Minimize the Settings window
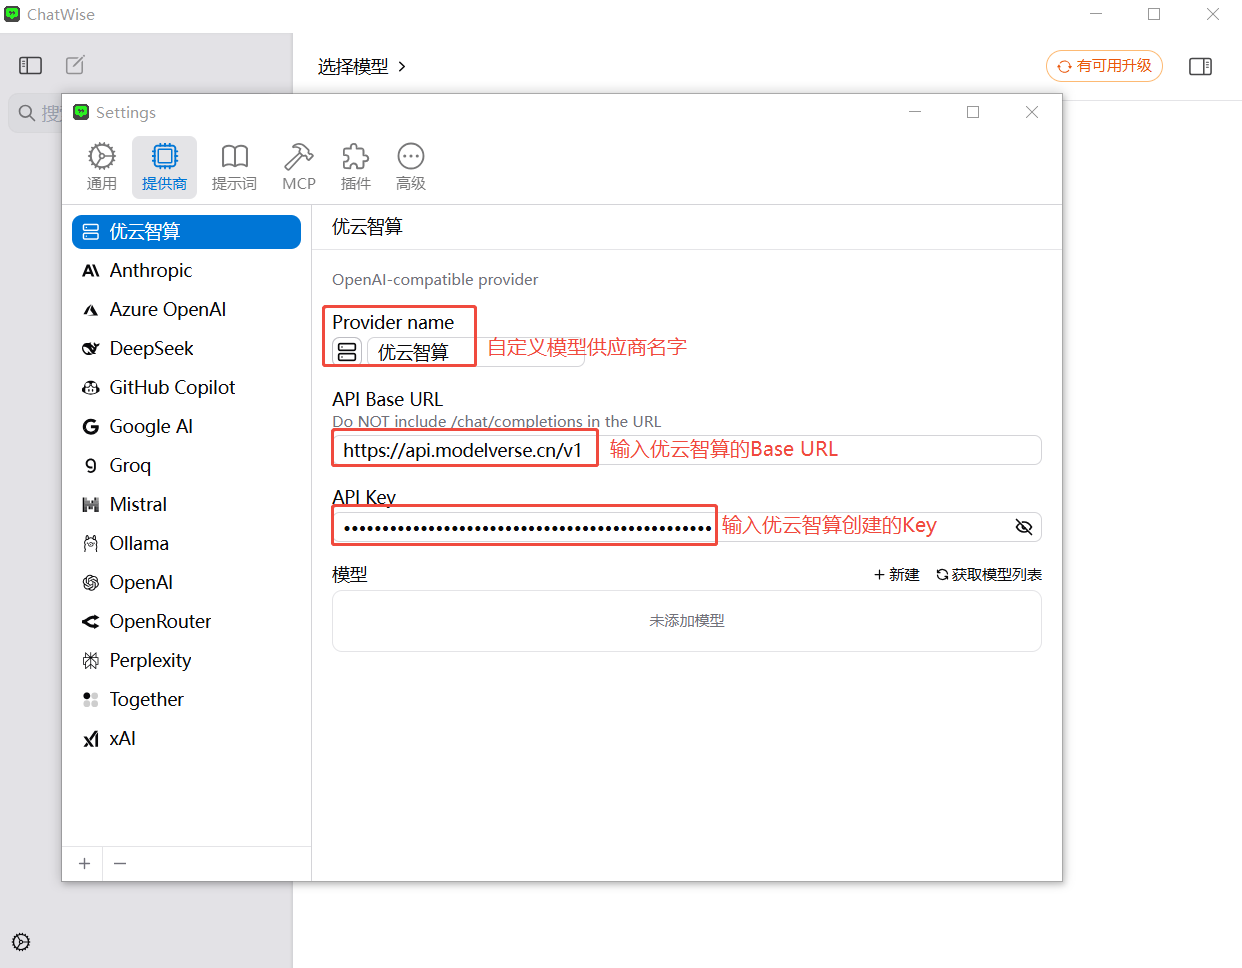Screen dimensions: 1242x968 [x=915, y=112]
